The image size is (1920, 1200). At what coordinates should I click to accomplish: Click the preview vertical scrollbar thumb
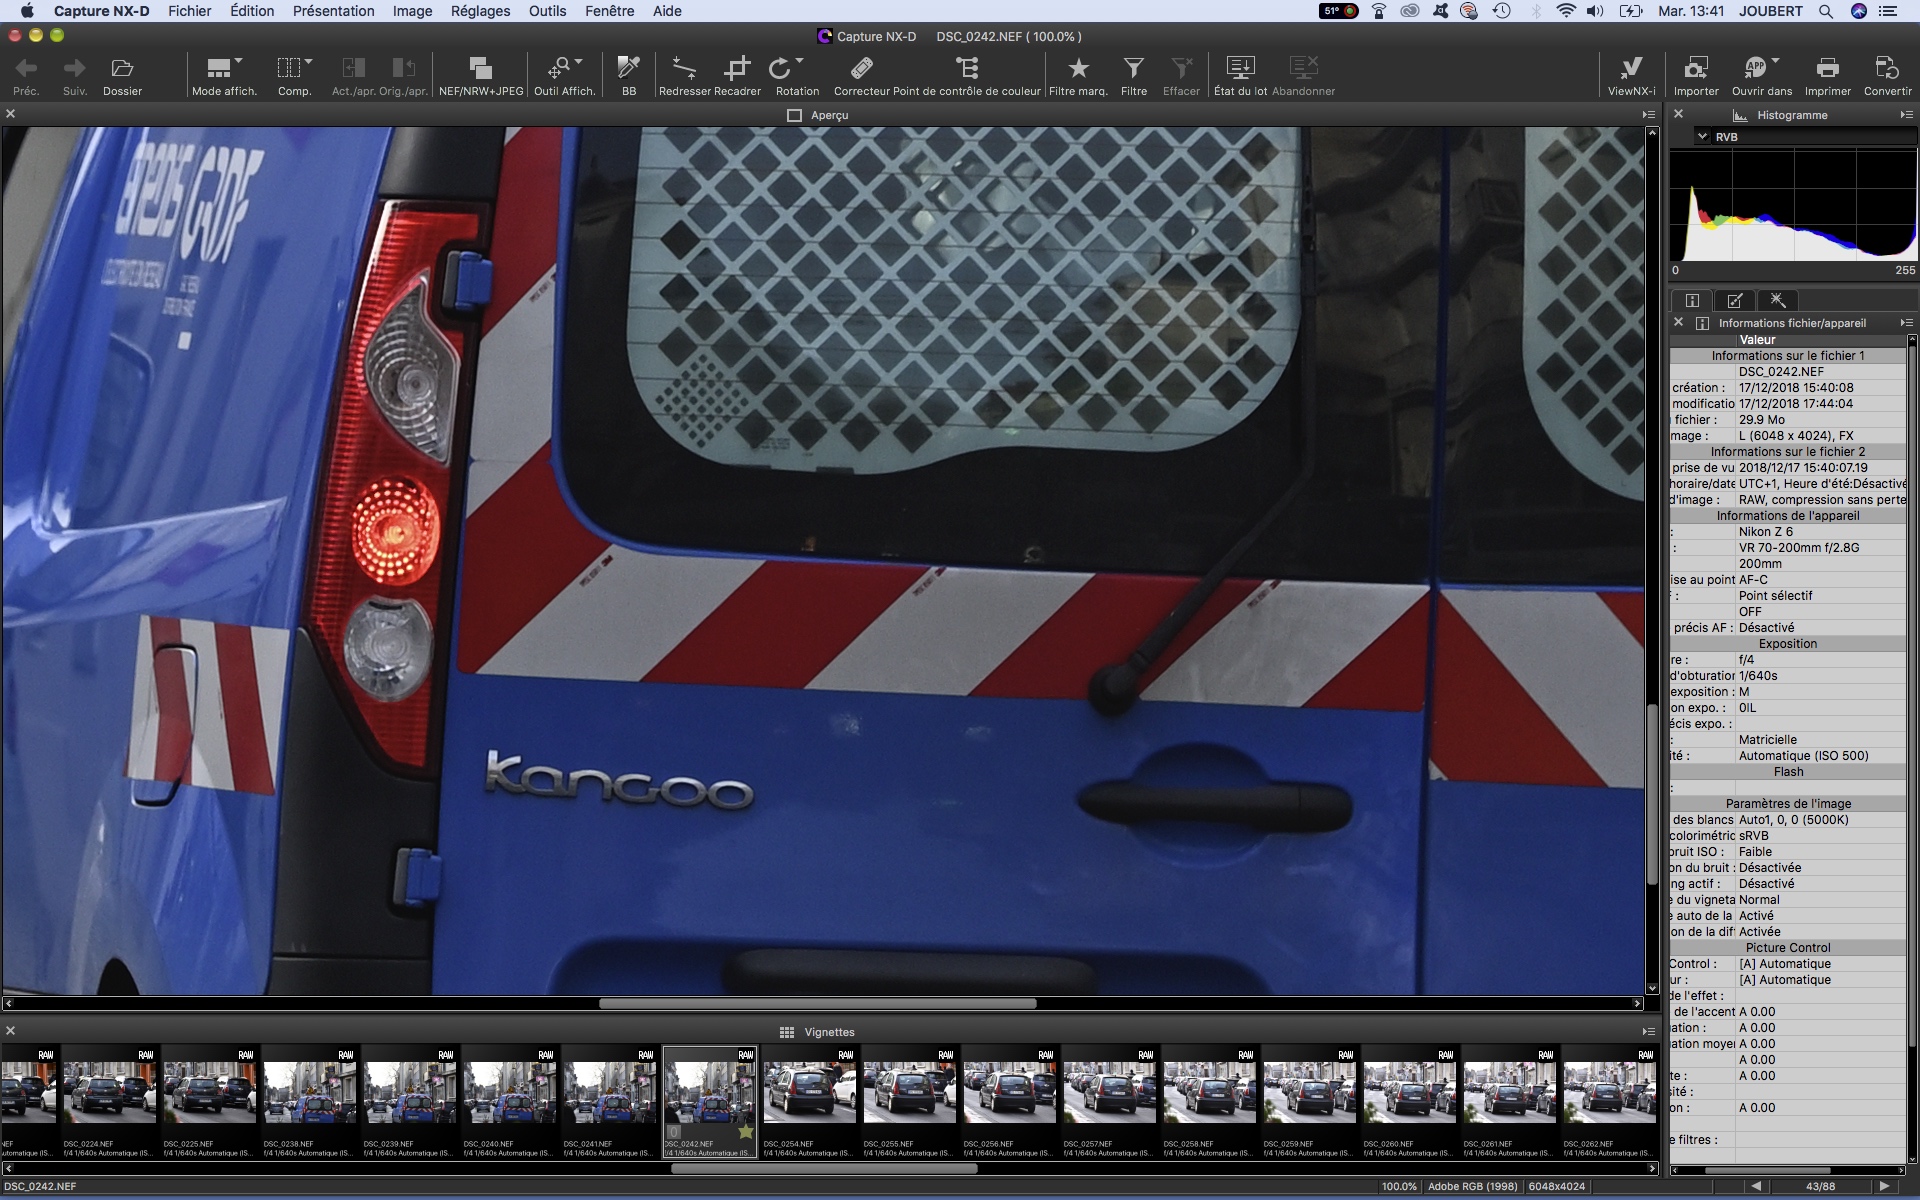[x=1652, y=795]
